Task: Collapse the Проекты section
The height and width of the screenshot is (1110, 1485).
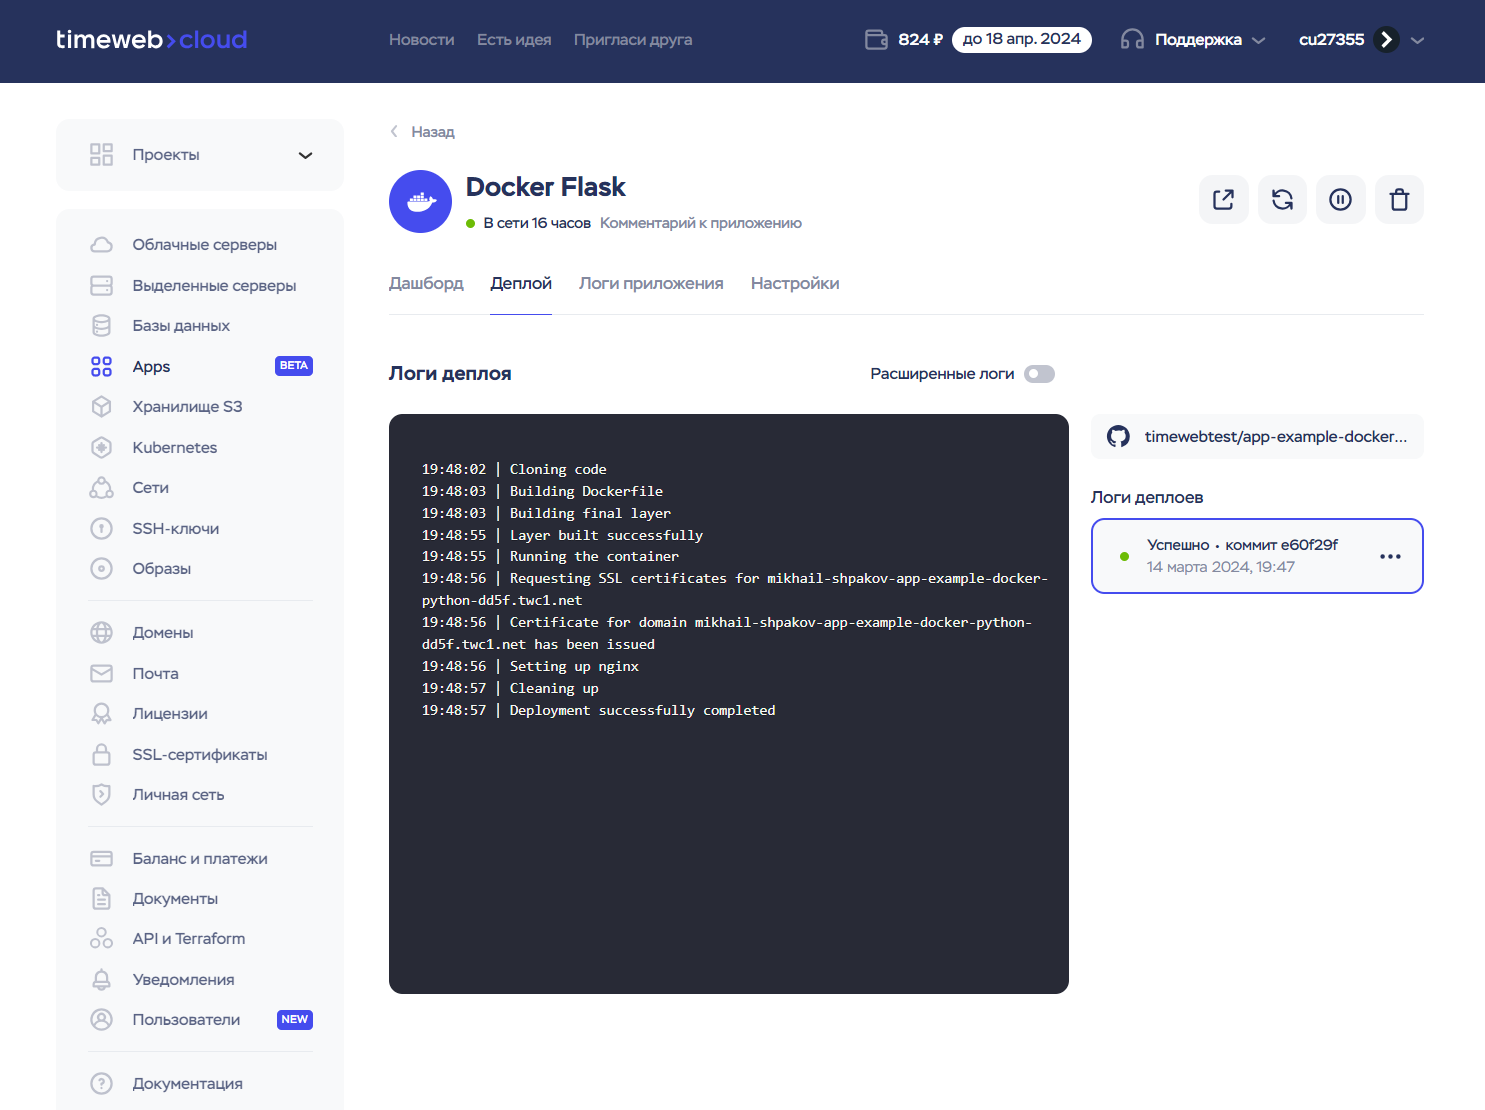Action: point(305,155)
